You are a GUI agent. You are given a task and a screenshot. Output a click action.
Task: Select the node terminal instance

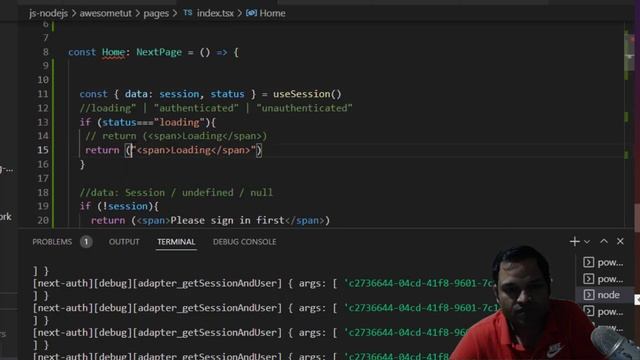click(x=608, y=295)
